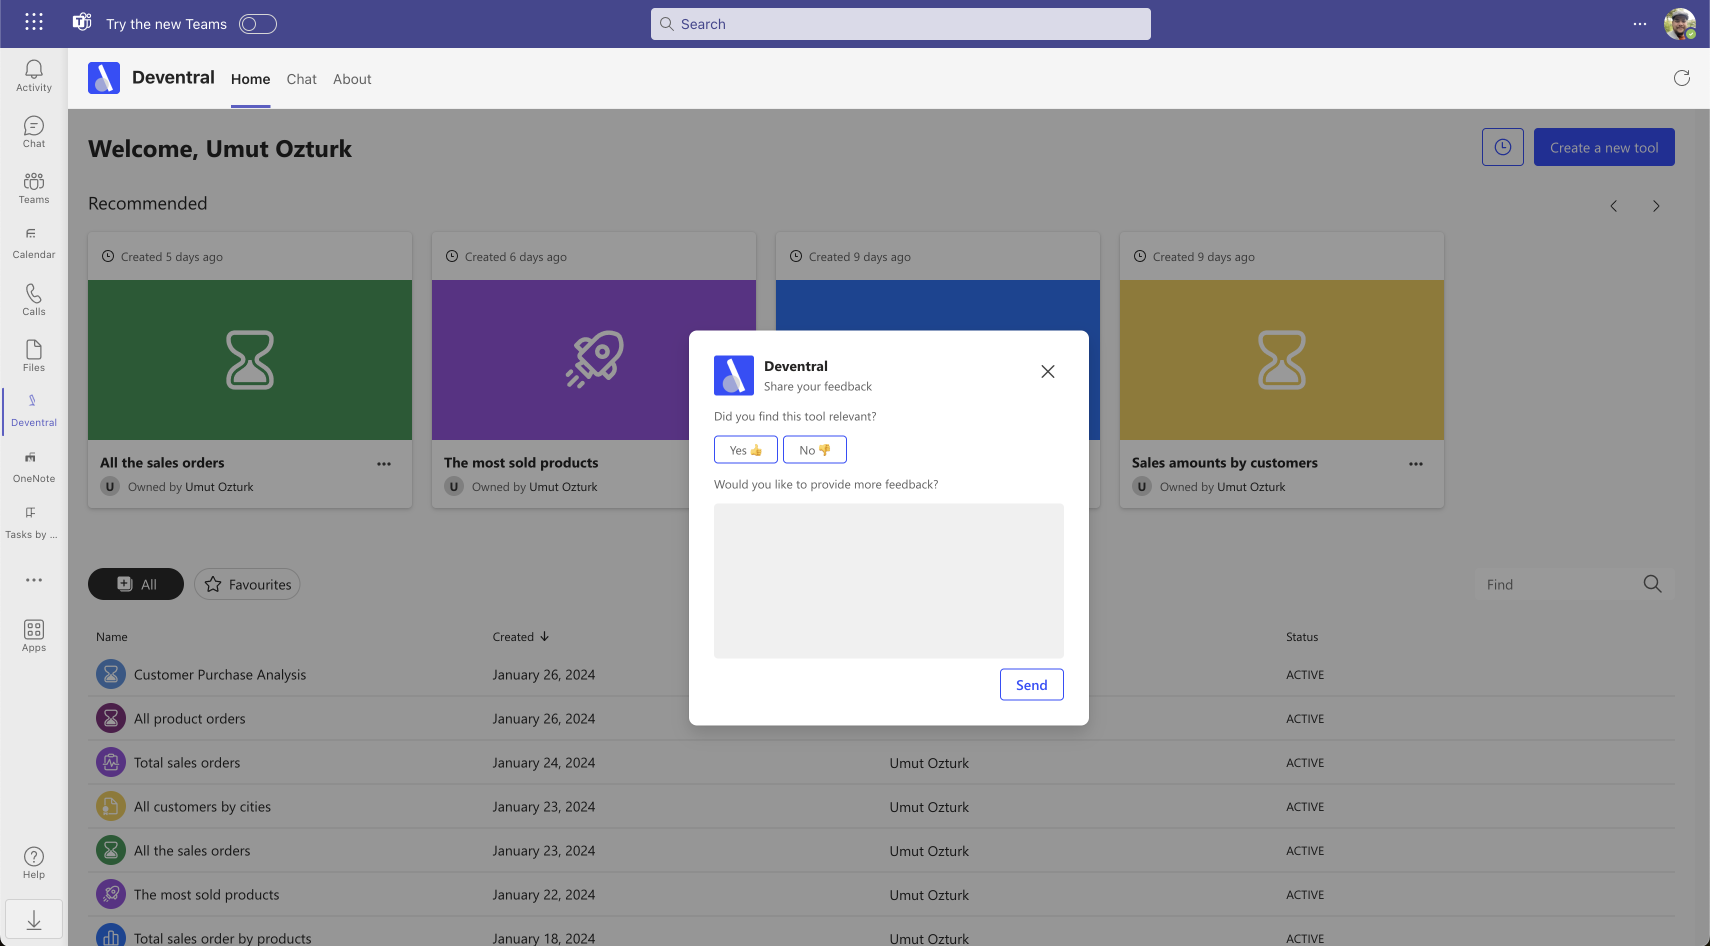Switch to the About tab

pyautogui.click(x=352, y=79)
